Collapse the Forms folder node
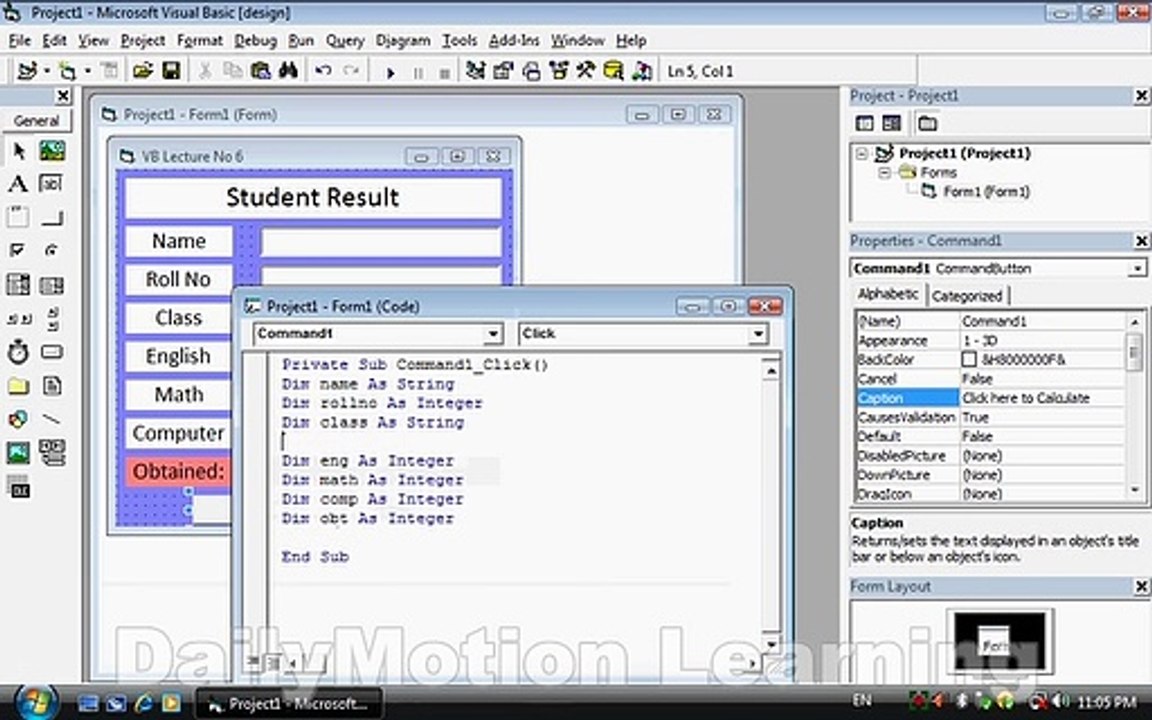 [x=885, y=173]
